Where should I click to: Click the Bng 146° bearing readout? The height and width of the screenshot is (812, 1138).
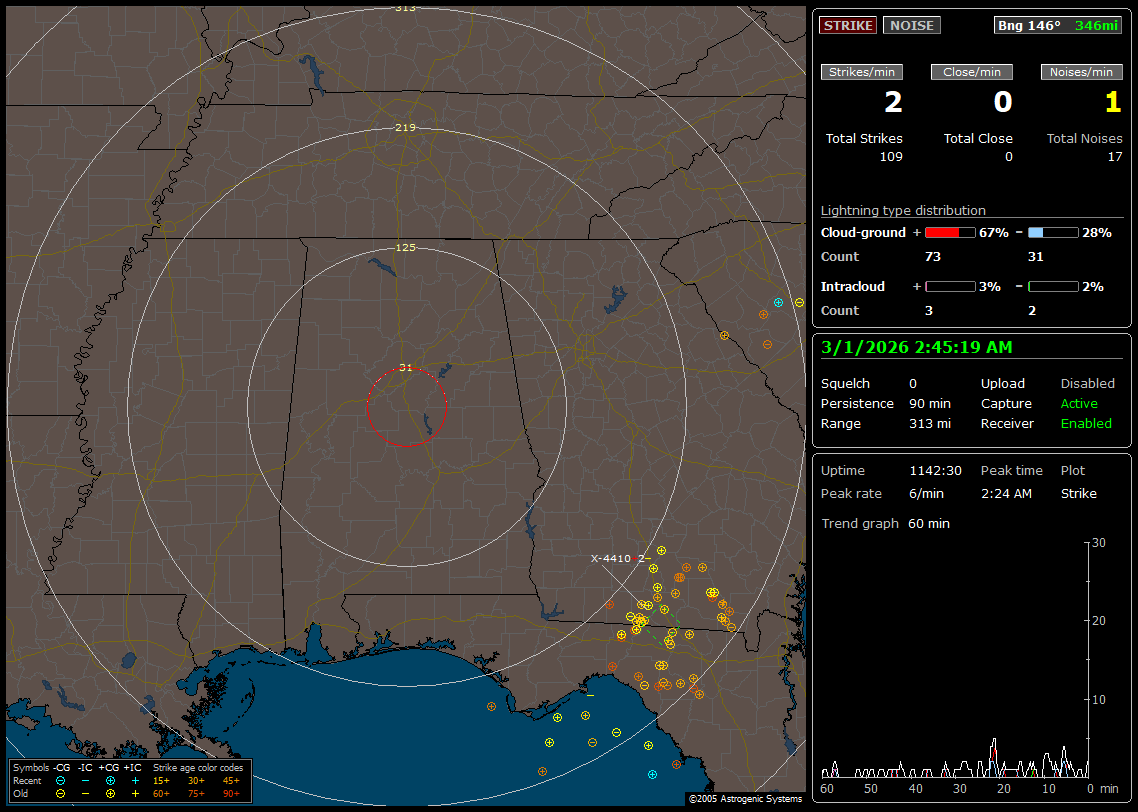(1028, 25)
